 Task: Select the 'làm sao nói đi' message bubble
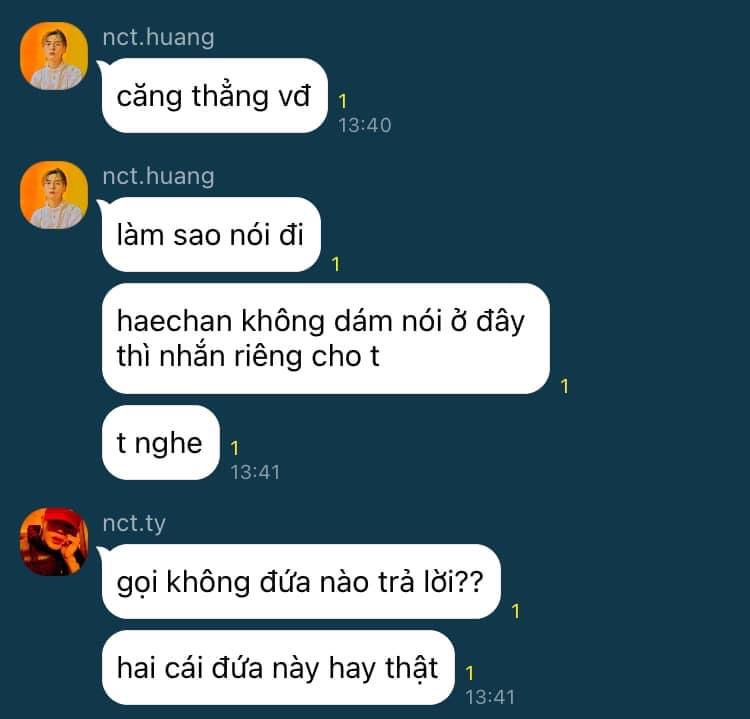pyautogui.click(x=211, y=234)
